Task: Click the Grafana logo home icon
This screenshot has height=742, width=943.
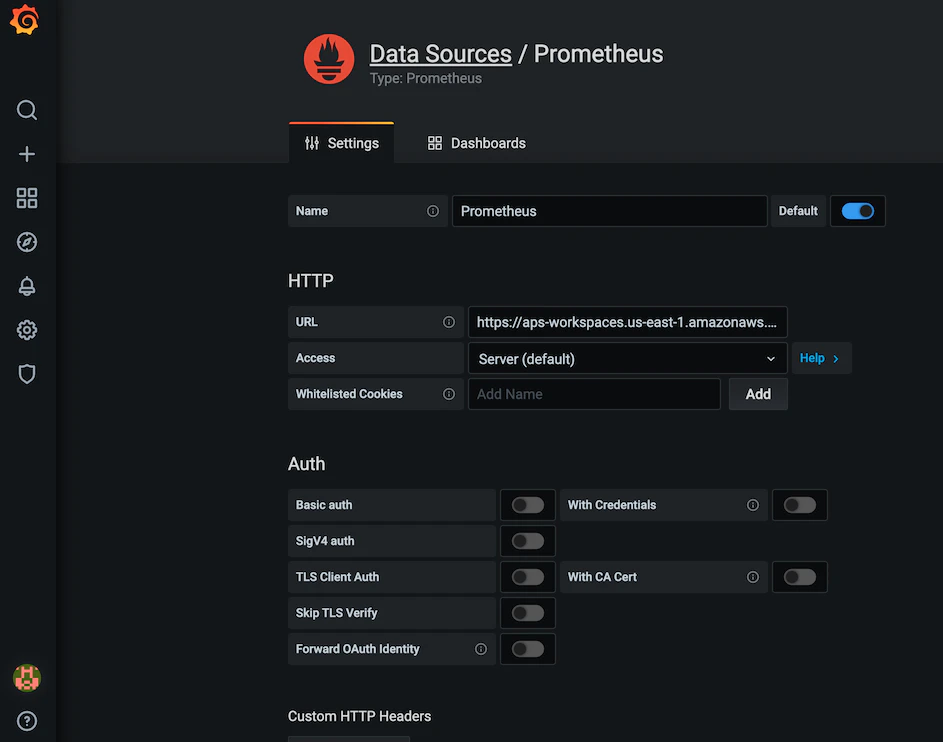Action: (25, 21)
